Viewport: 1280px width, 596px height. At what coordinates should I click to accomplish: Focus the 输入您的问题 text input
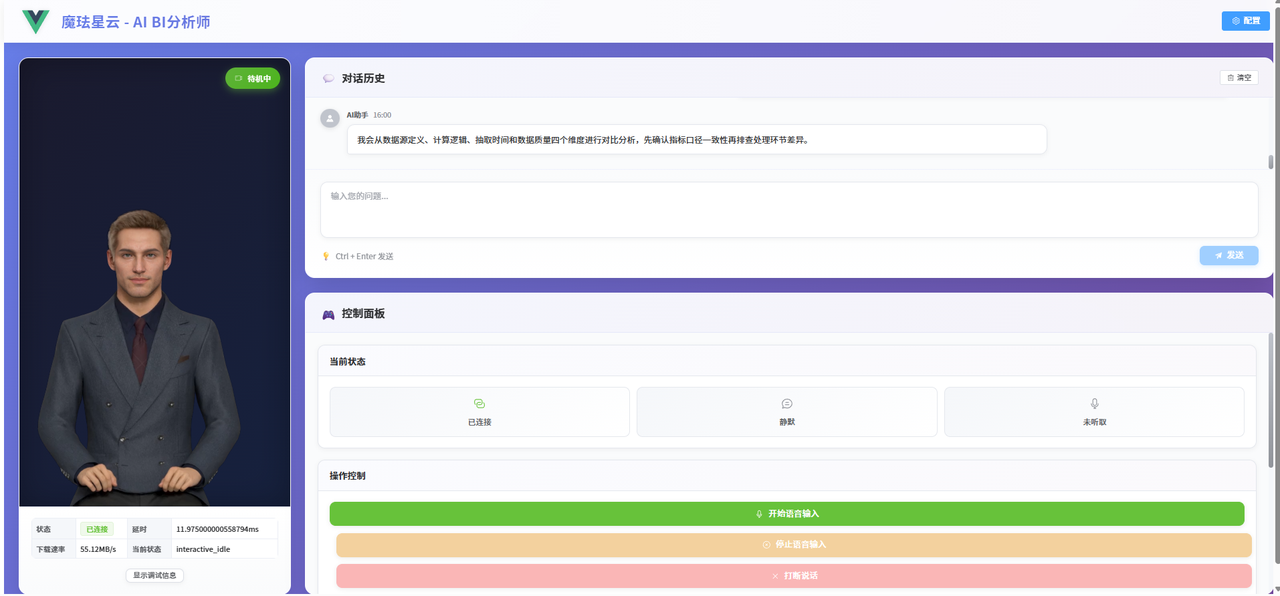tap(789, 209)
